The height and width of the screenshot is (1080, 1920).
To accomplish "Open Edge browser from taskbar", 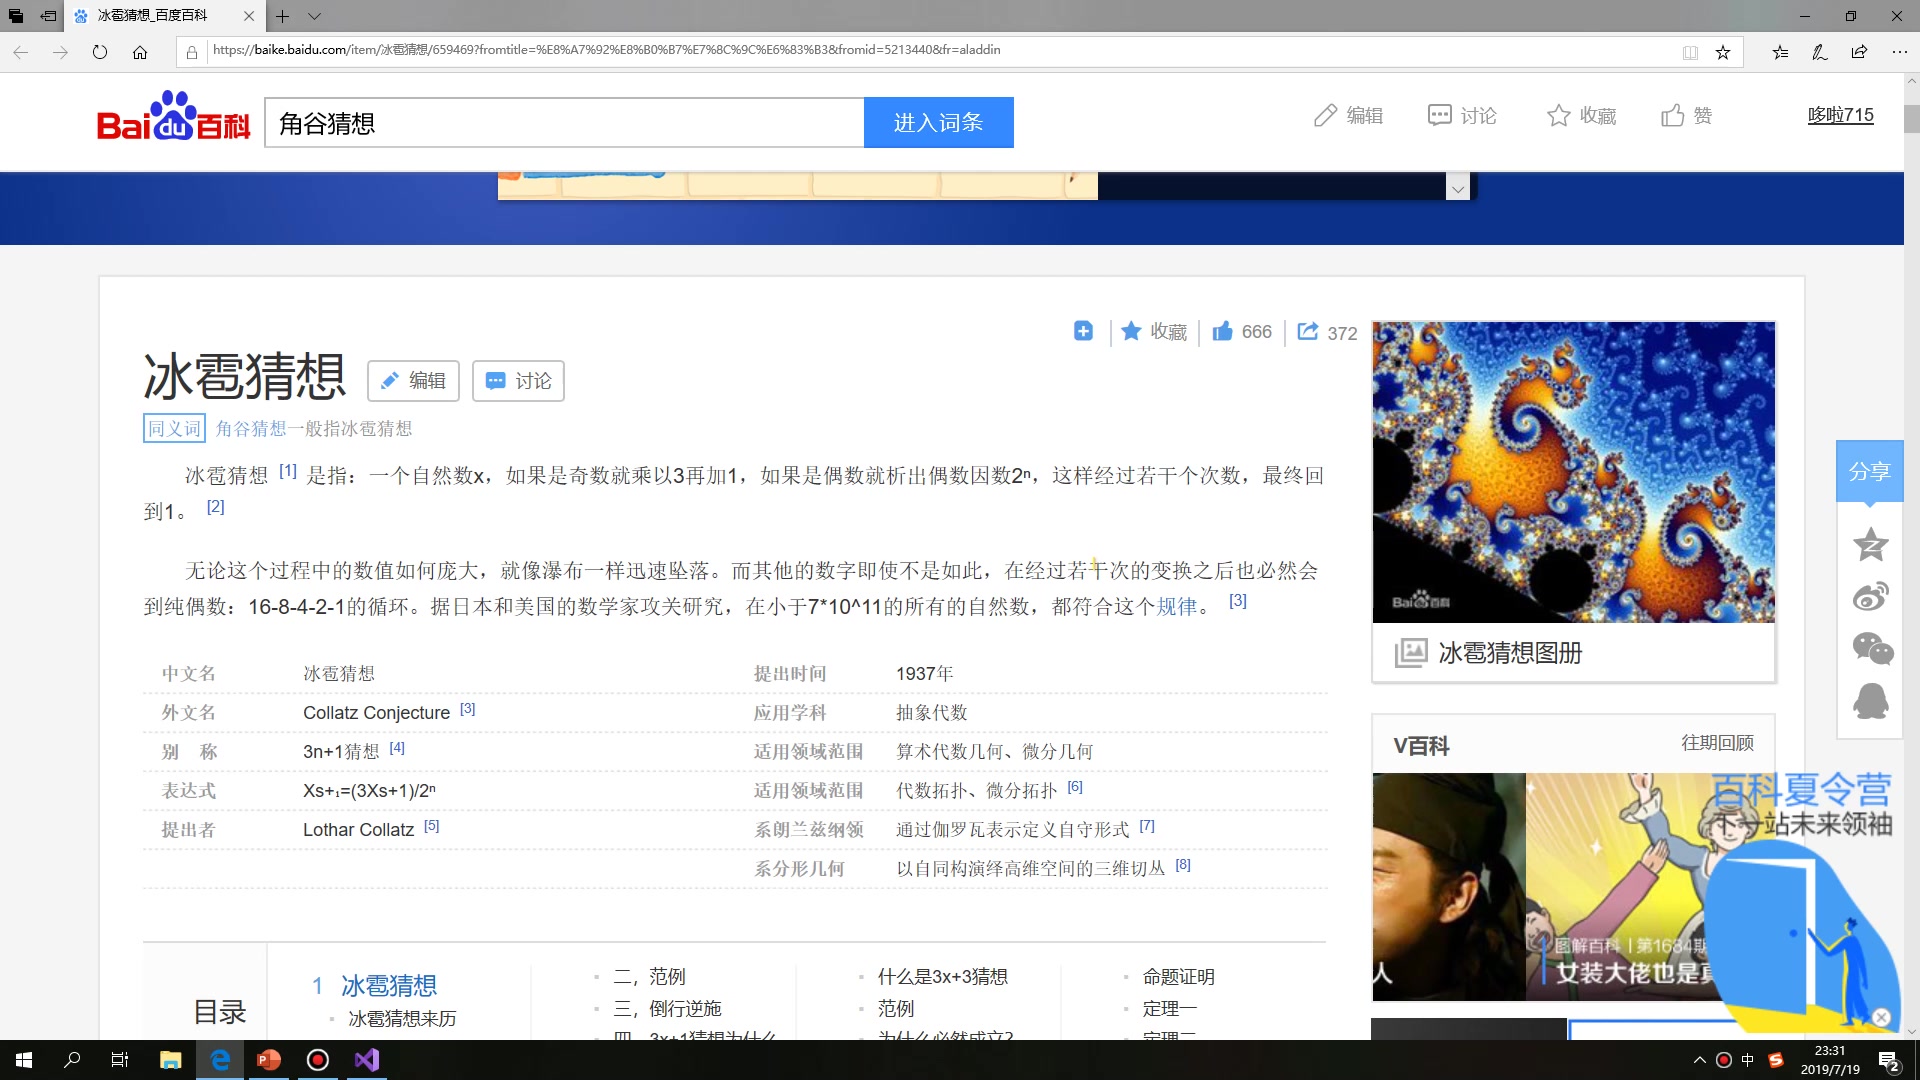I will 220,1060.
